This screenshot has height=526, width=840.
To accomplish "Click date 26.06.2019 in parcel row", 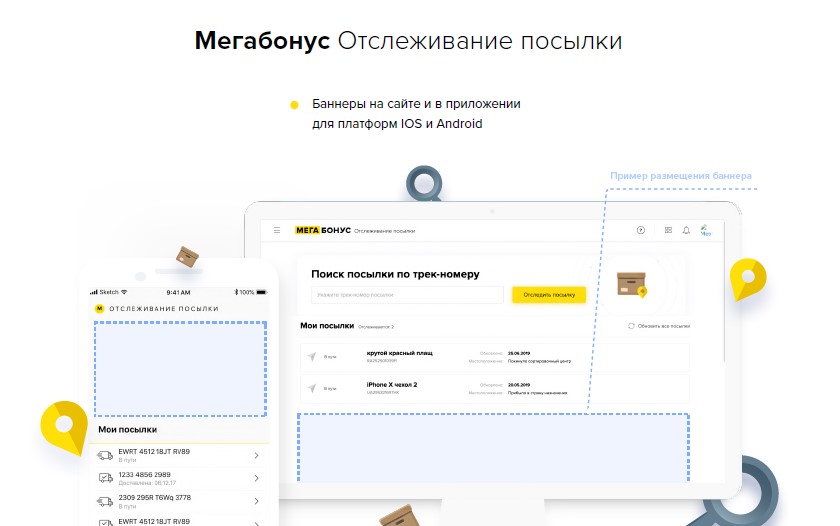I will pos(519,385).
